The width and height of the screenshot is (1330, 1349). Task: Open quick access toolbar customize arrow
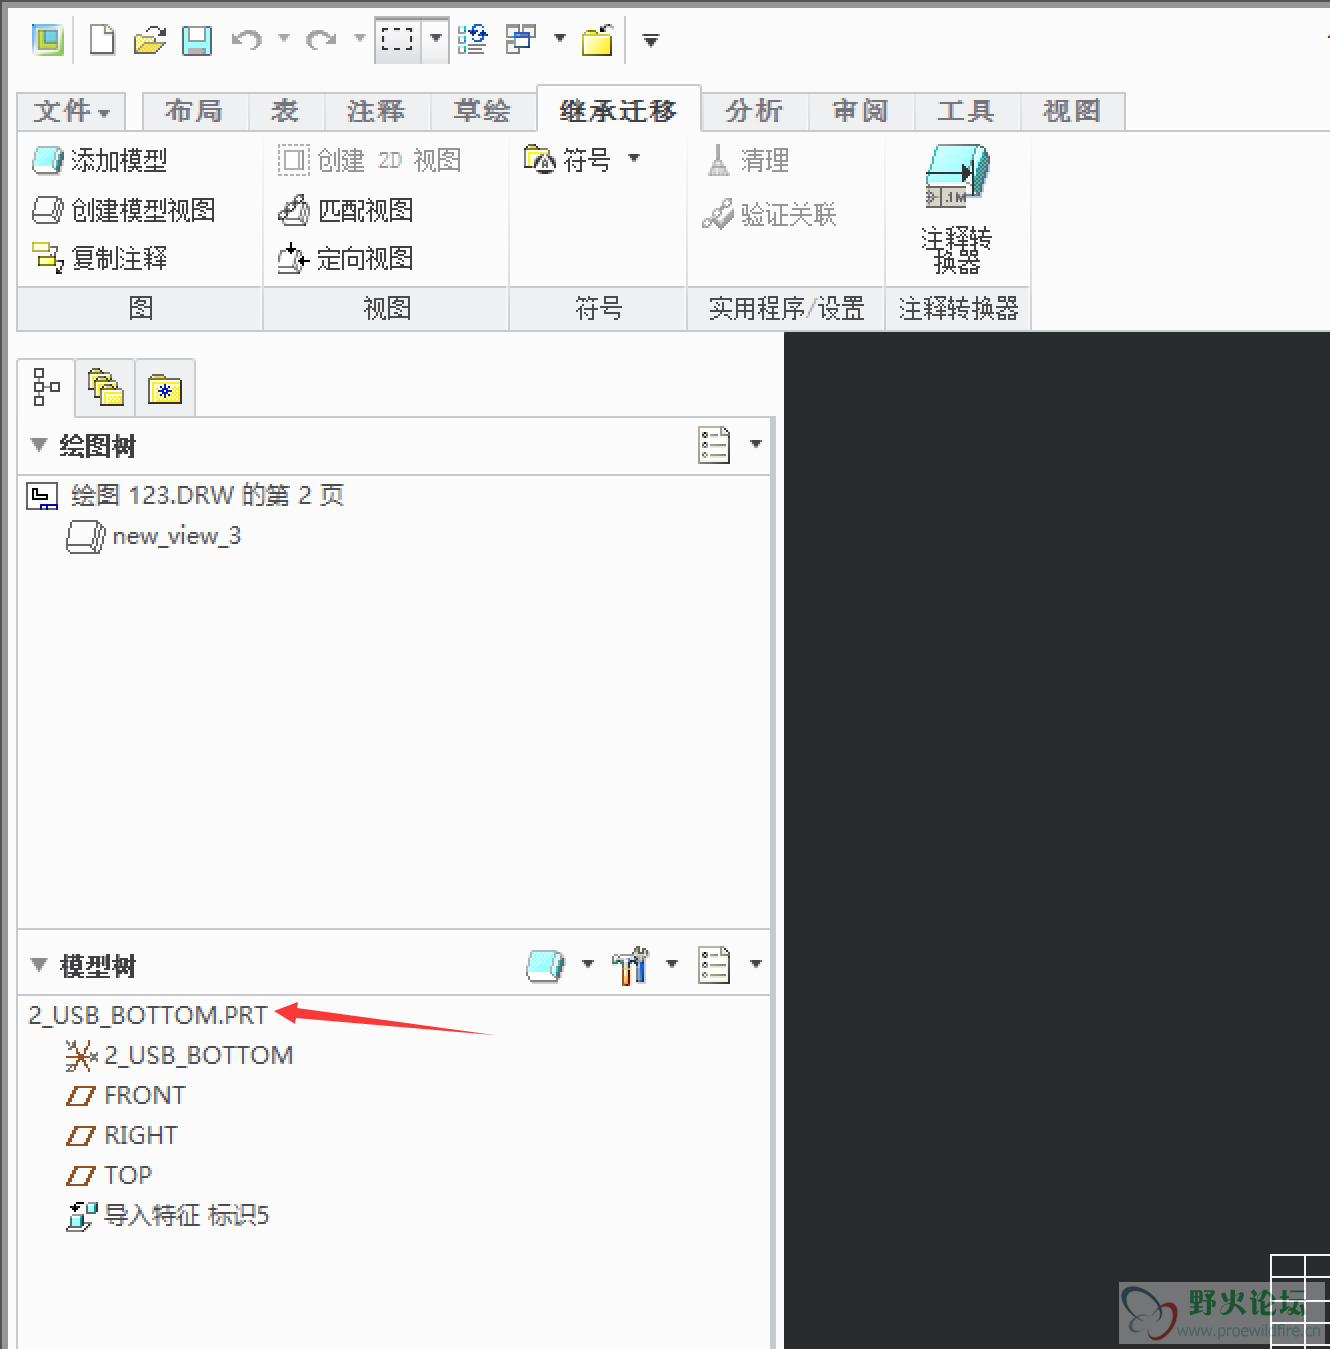tap(651, 41)
